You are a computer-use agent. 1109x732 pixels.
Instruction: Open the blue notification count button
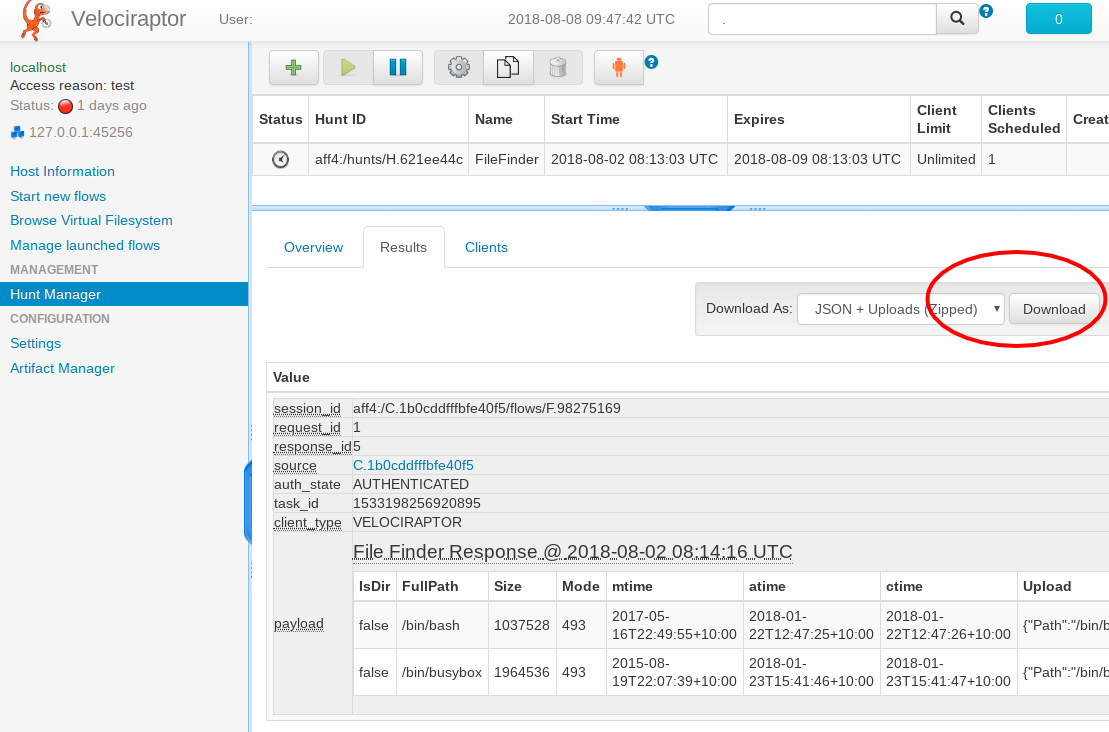coord(1059,19)
